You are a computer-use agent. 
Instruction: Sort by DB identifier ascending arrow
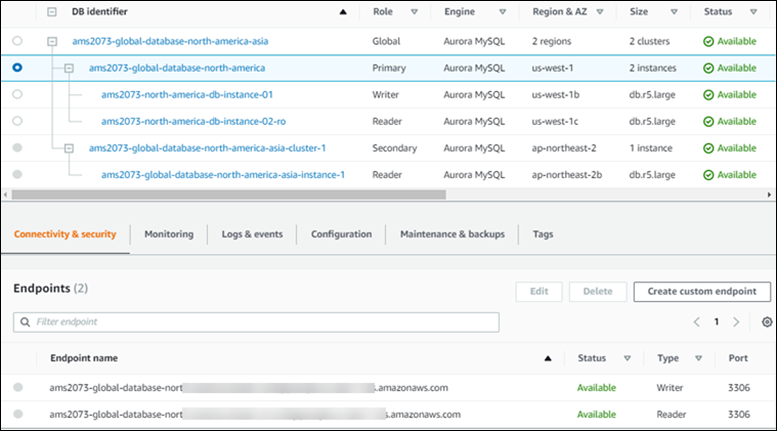coord(343,12)
